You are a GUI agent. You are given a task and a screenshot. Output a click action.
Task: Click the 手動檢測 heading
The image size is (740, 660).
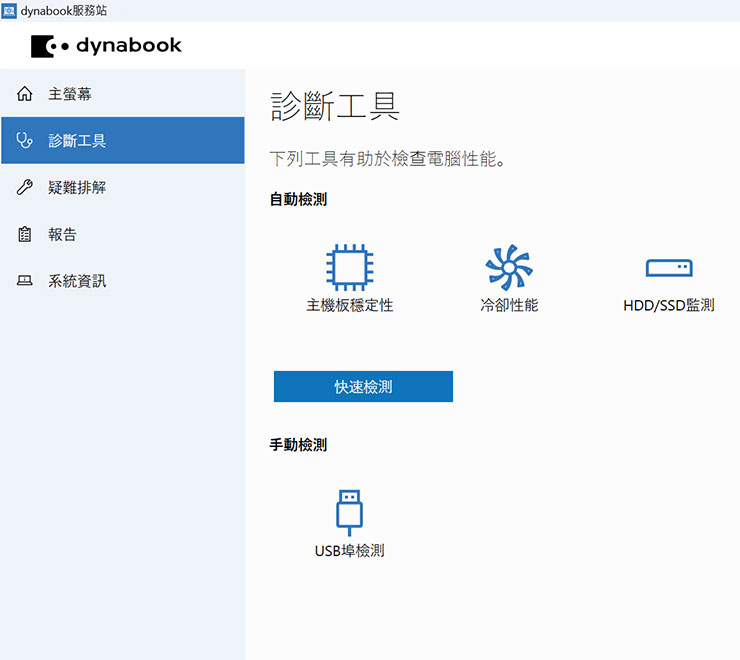[298, 445]
